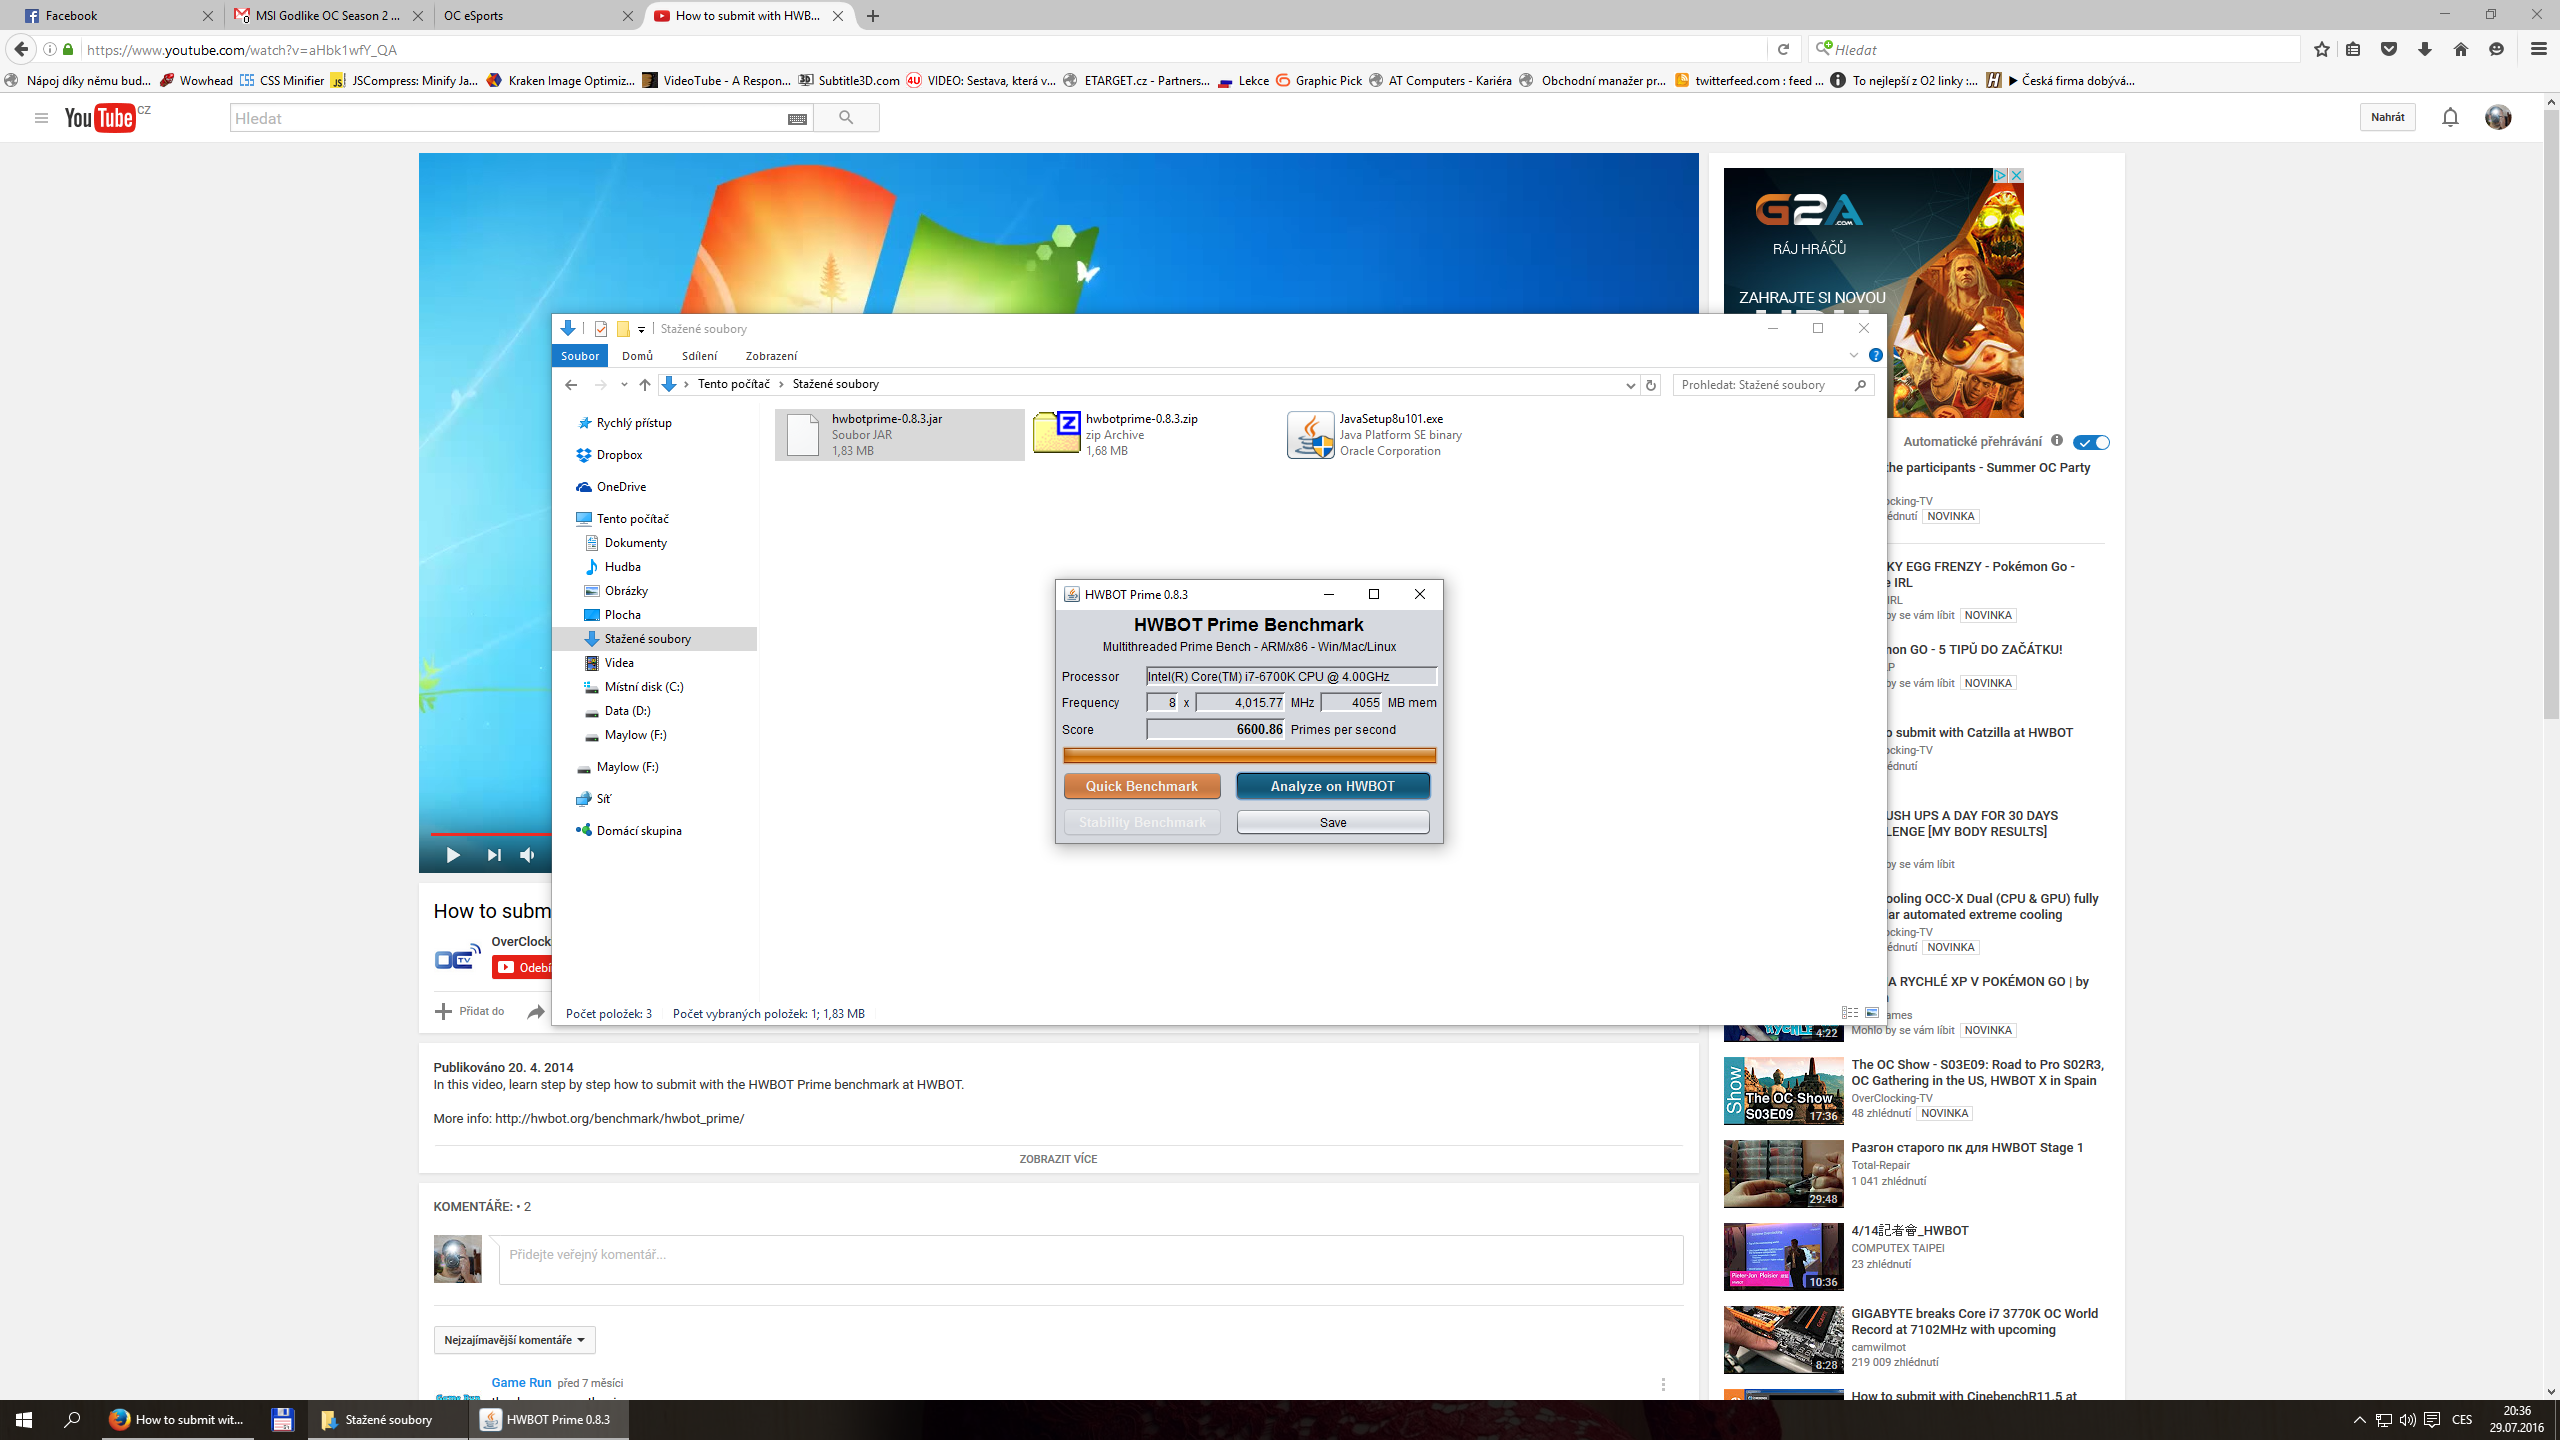The height and width of the screenshot is (1440, 2560).
Task: Click Nahrát upload button
Action: tap(2387, 118)
